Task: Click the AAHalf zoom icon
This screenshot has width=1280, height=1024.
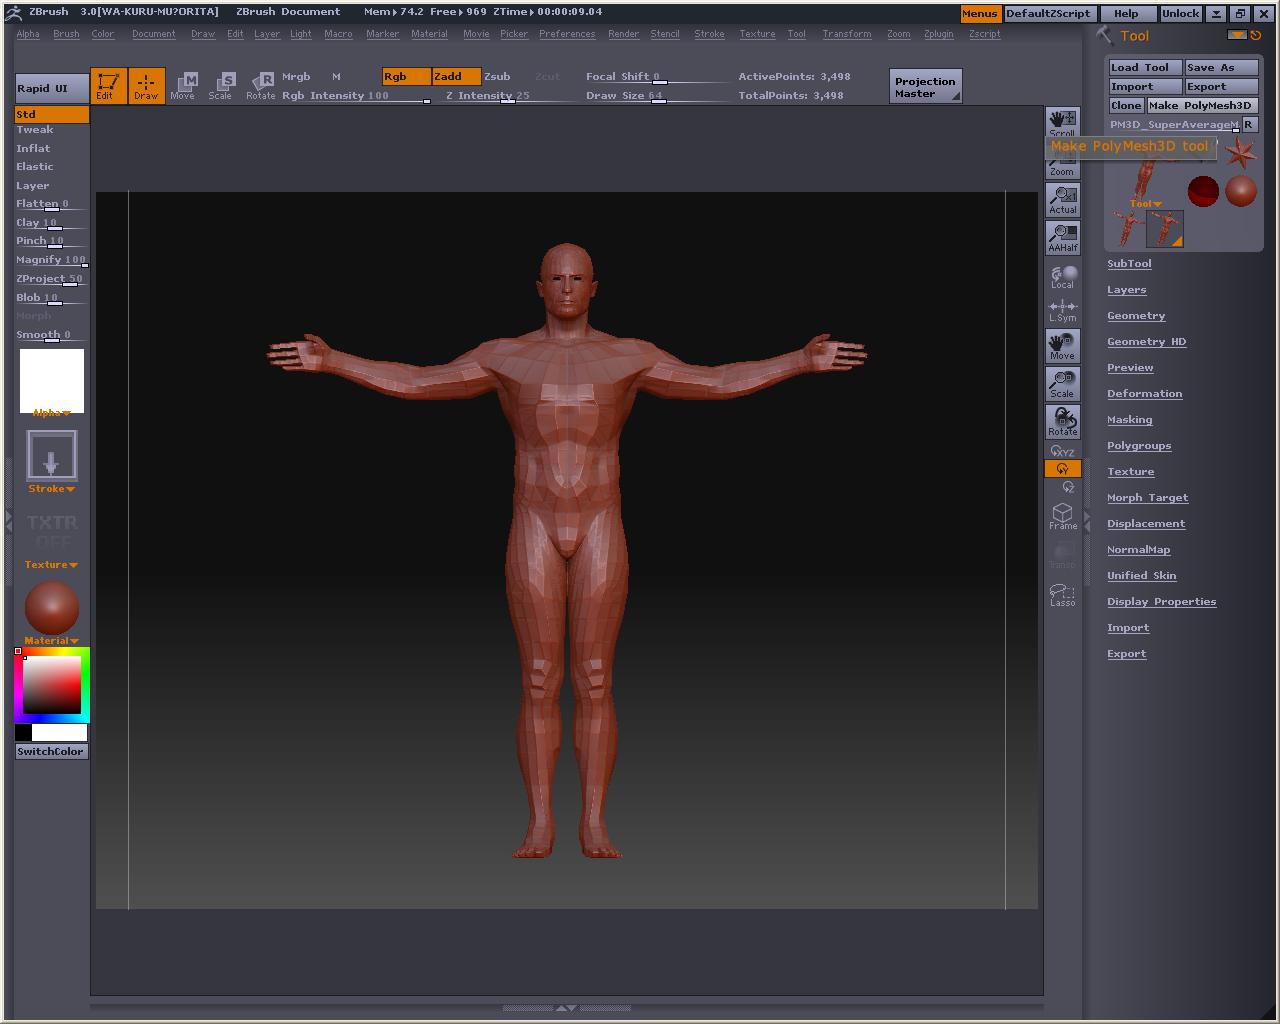Action: (1062, 238)
